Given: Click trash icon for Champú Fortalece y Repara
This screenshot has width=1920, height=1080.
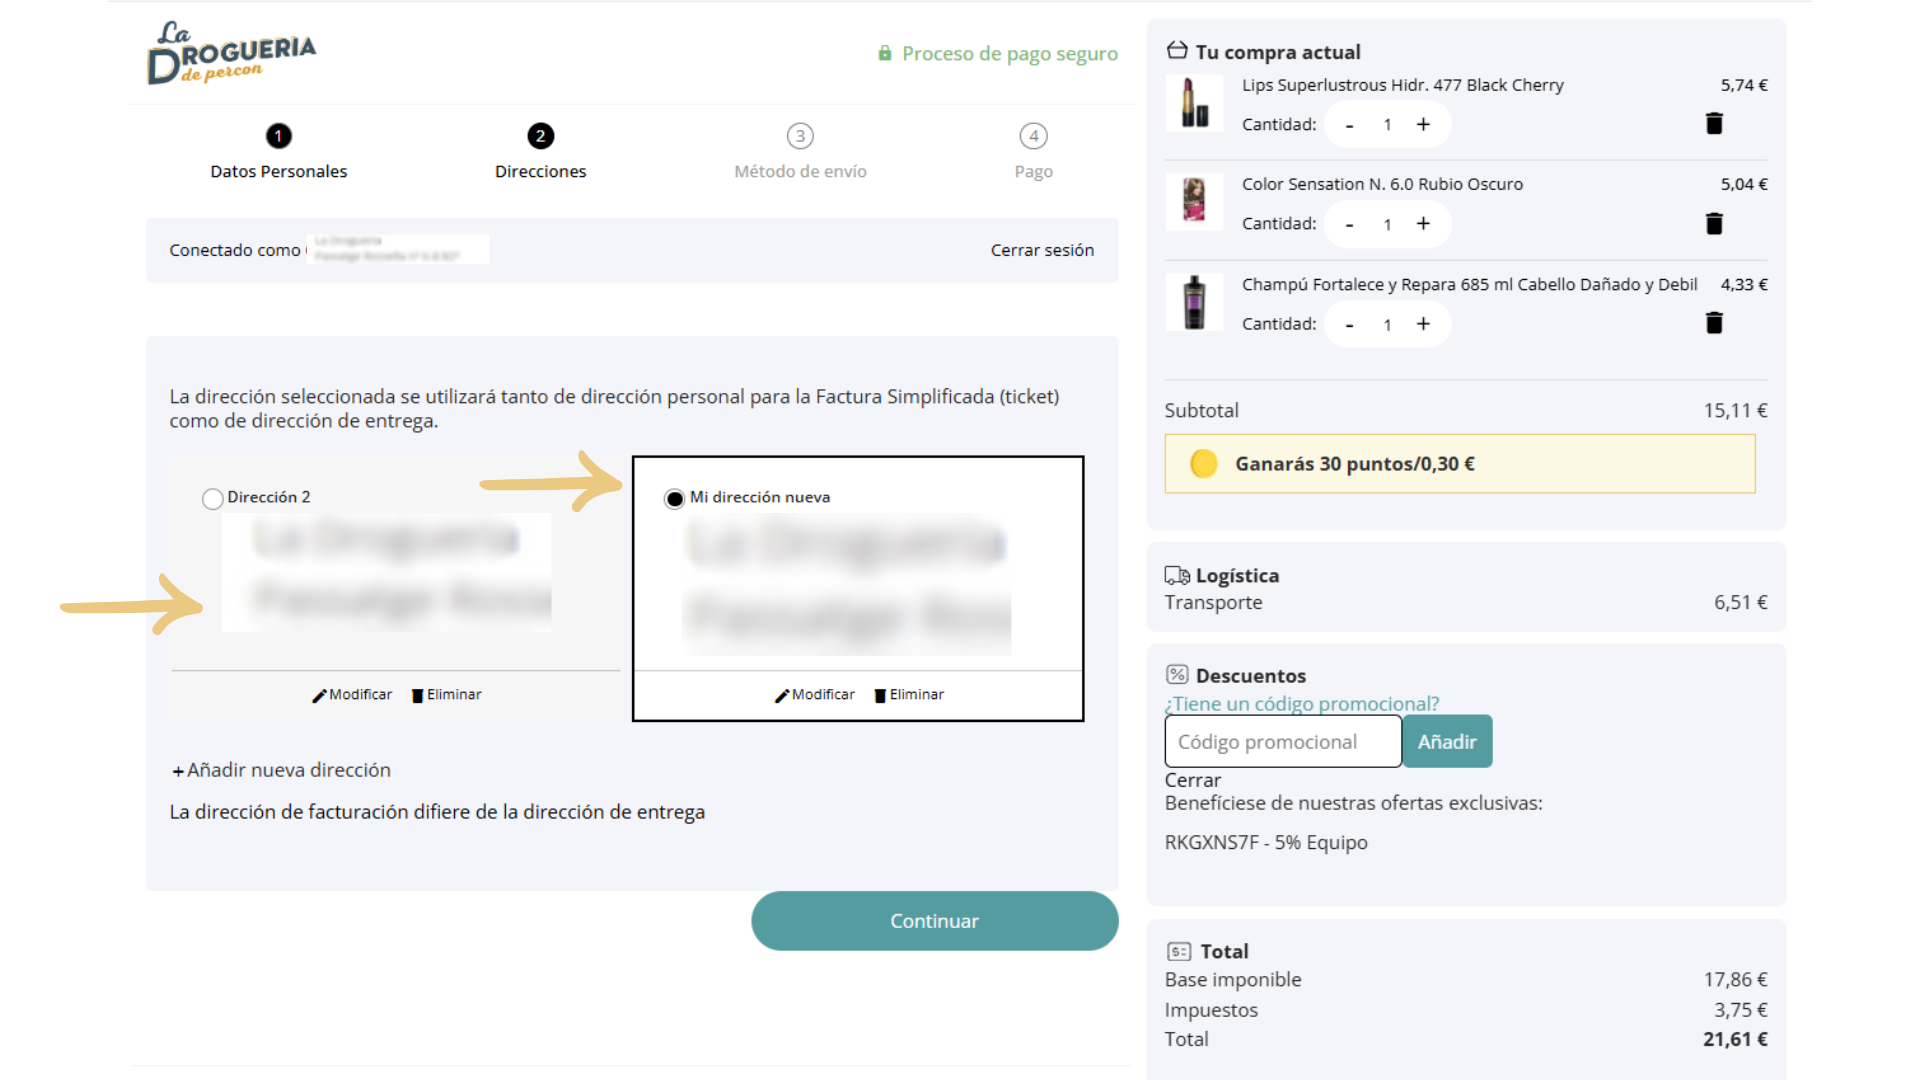Looking at the screenshot, I should coord(1713,323).
